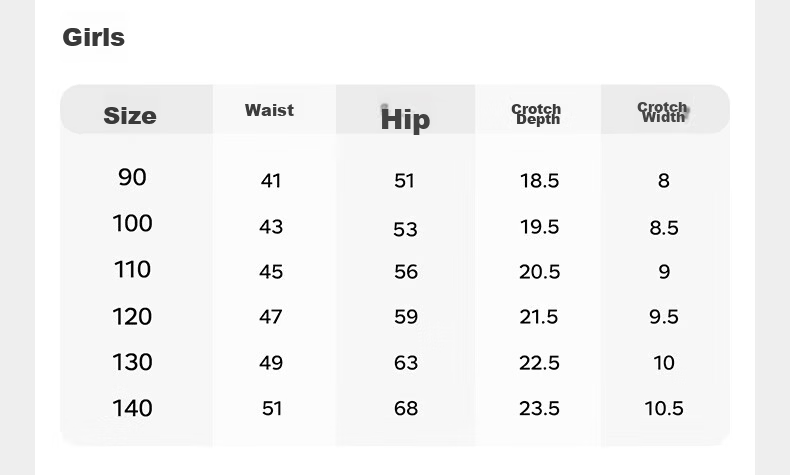The height and width of the screenshot is (475, 790).
Task: Select size 100 row label
Action: coord(132,223)
